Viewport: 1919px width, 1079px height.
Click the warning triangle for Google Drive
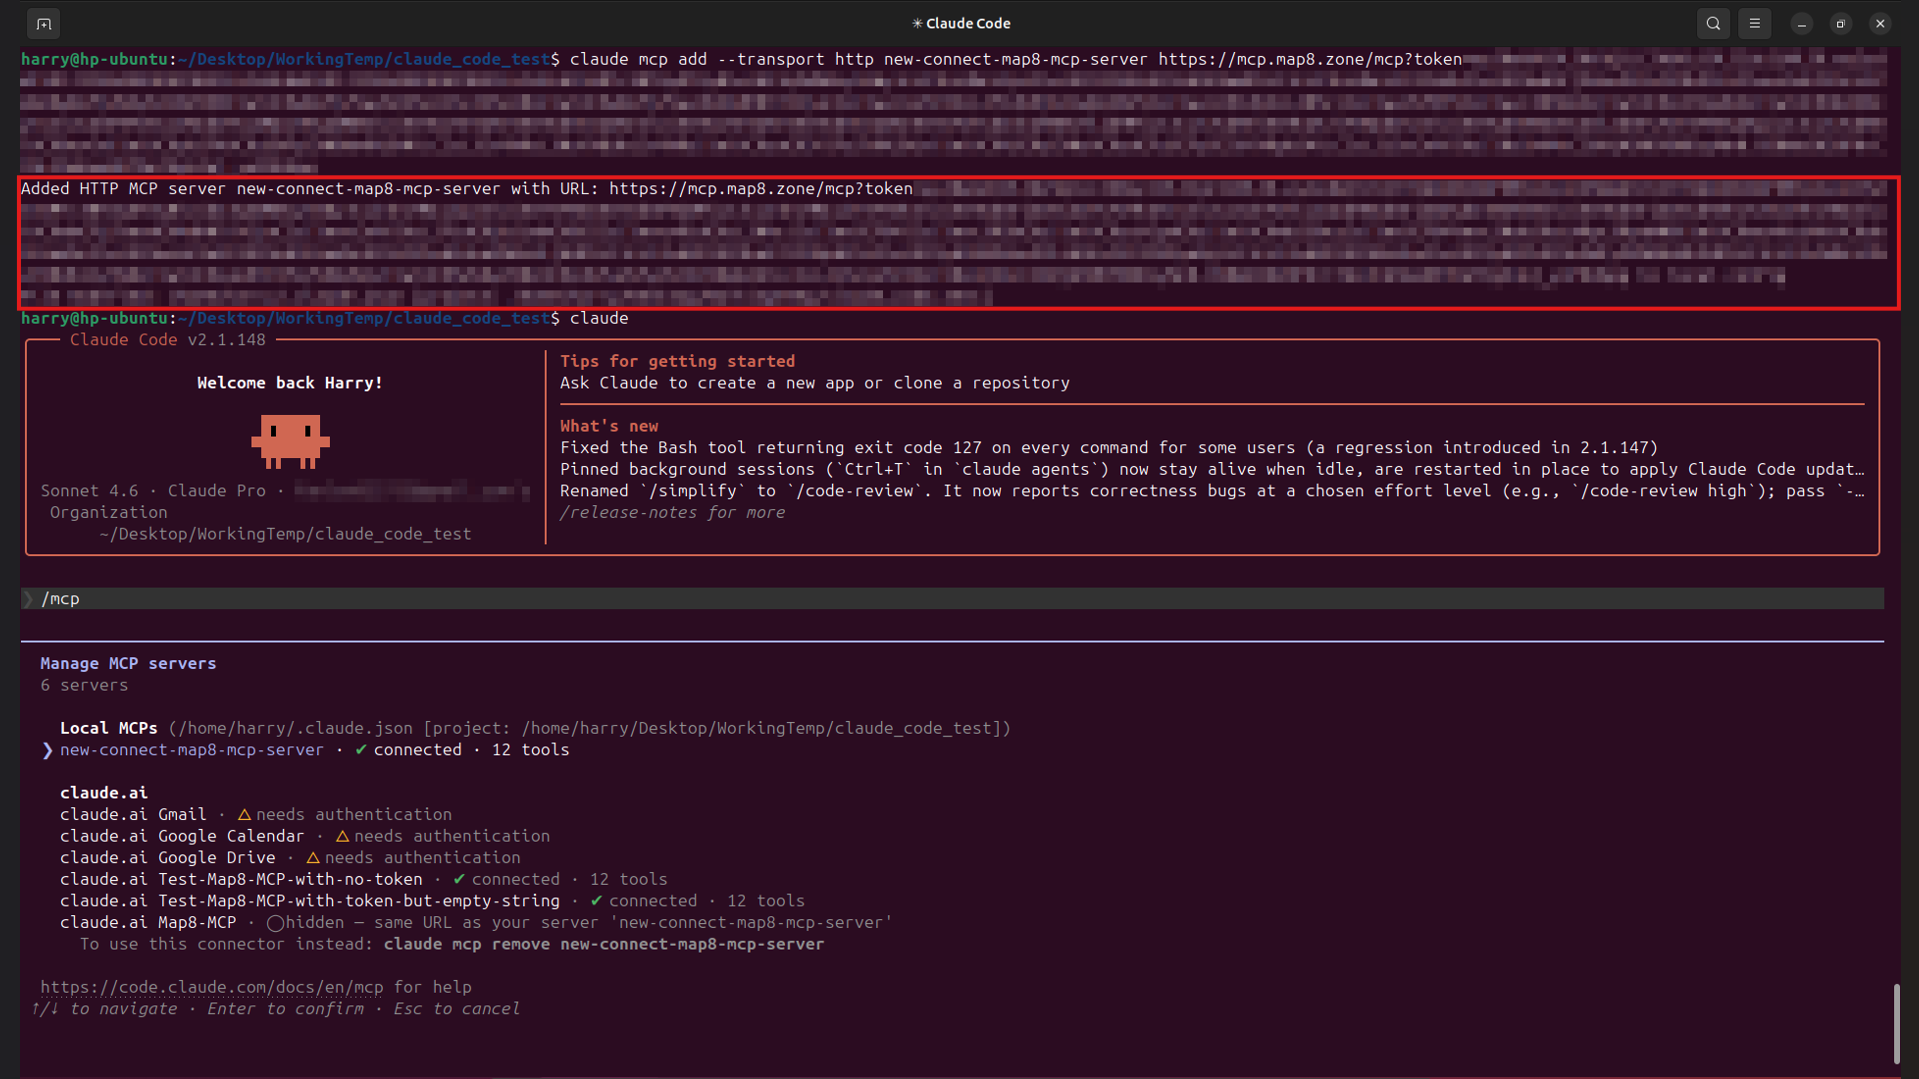313,858
